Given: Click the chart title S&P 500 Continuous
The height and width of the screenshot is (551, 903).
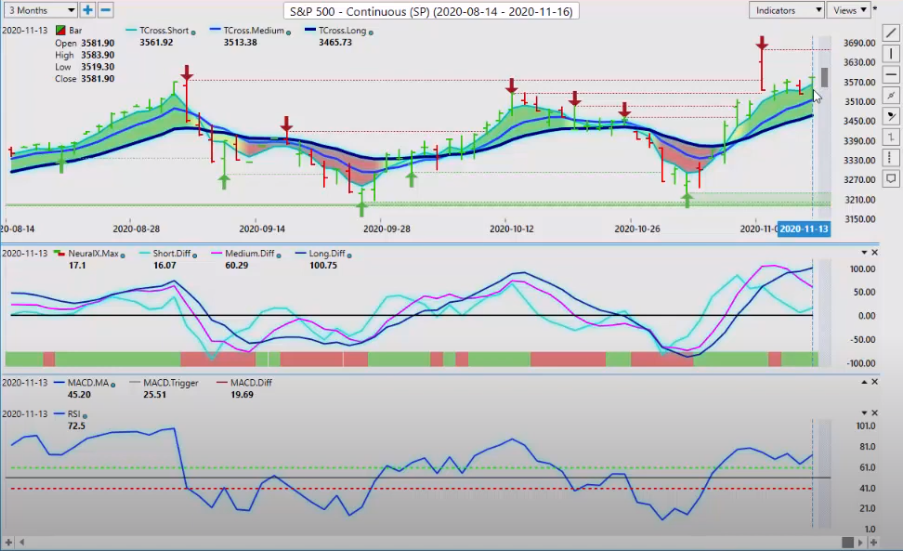Looking at the screenshot, I should (x=431, y=11).
